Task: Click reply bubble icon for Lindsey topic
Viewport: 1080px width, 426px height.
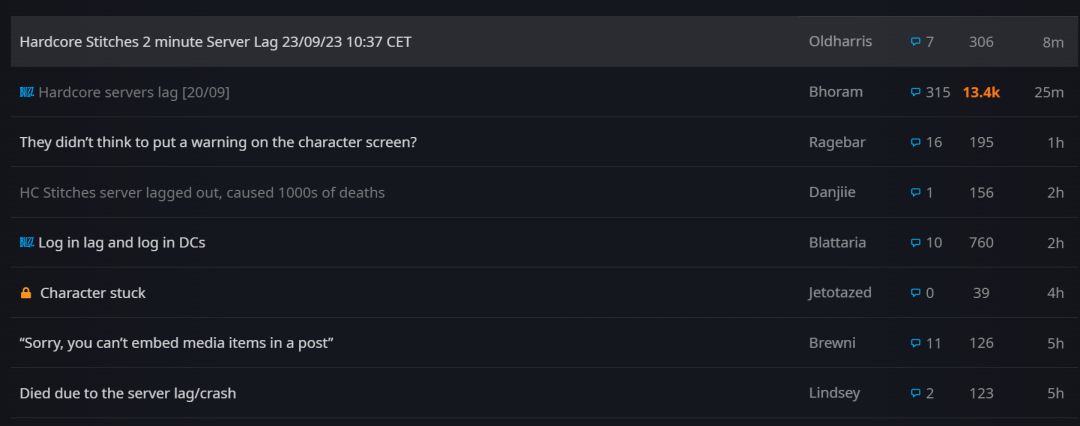Action: tap(915, 393)
